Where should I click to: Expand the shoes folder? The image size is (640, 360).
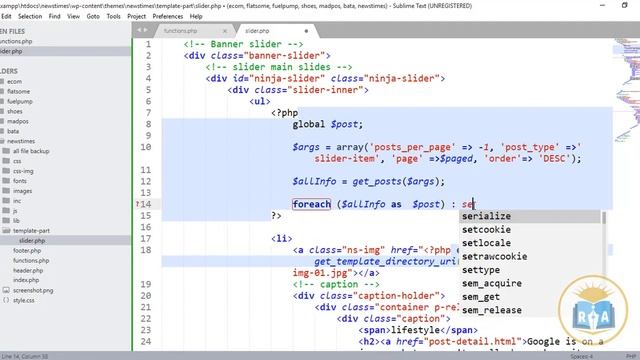tap(15, 111)
